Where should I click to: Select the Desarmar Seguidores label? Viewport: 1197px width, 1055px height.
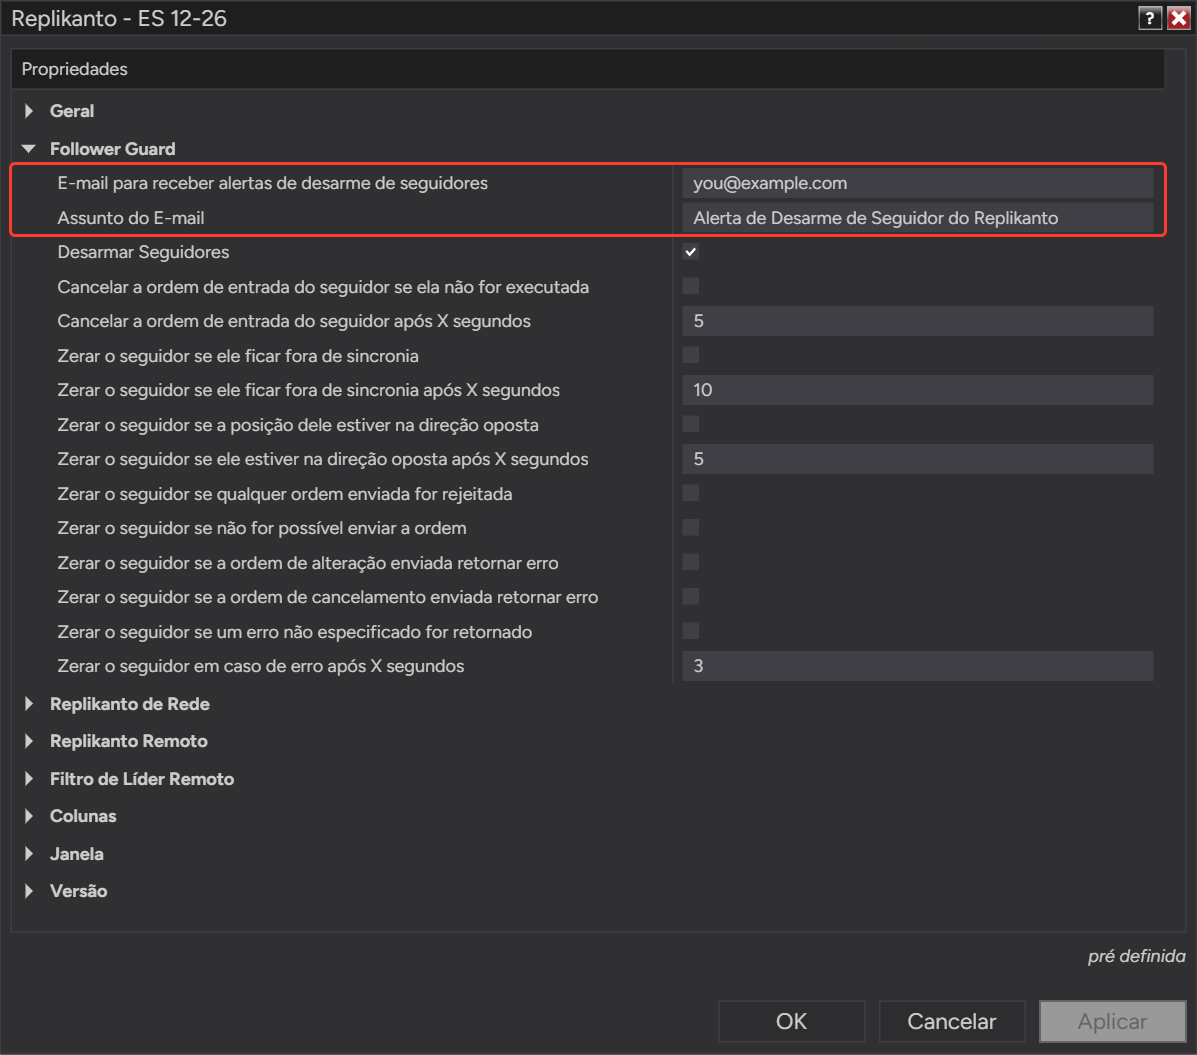coord(144,252)
